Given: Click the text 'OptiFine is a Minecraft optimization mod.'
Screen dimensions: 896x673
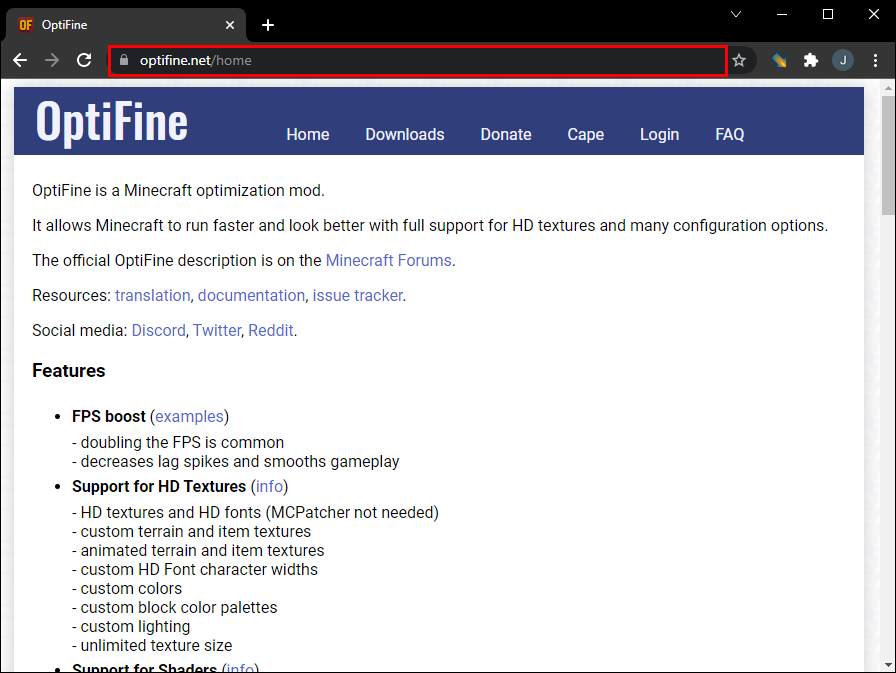Looking at the screenshot, I should click(178, 191).
